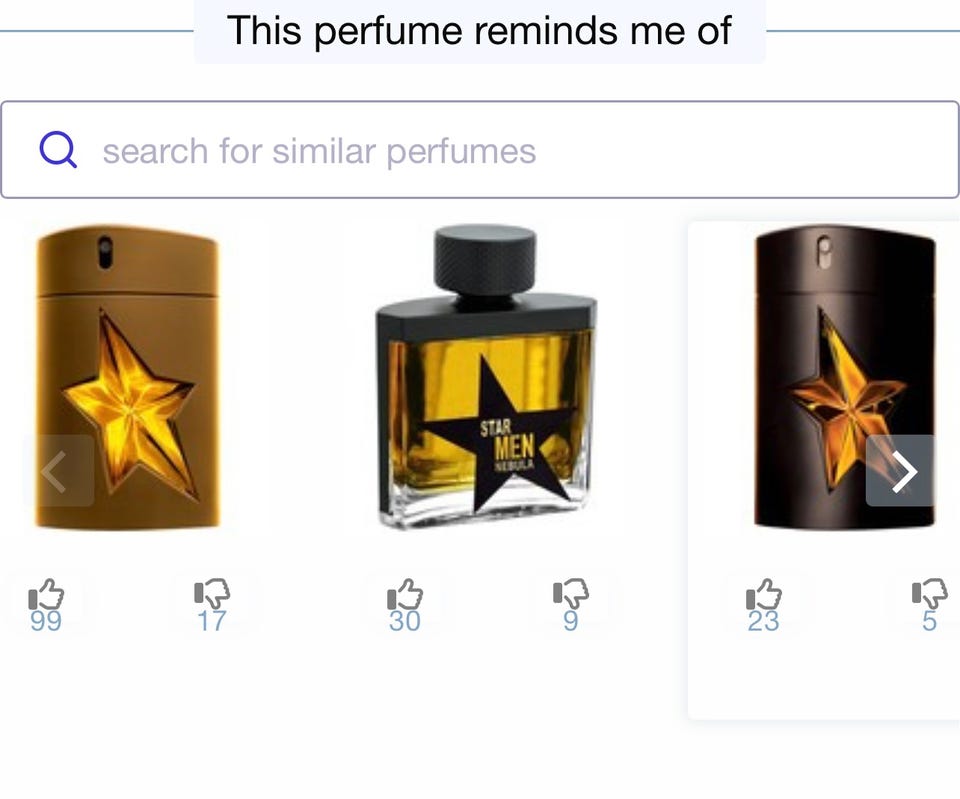Viewport: 960px width, 799px height.
Task: Open the Star Men Nebula bottle image
Action: [486, 378]
